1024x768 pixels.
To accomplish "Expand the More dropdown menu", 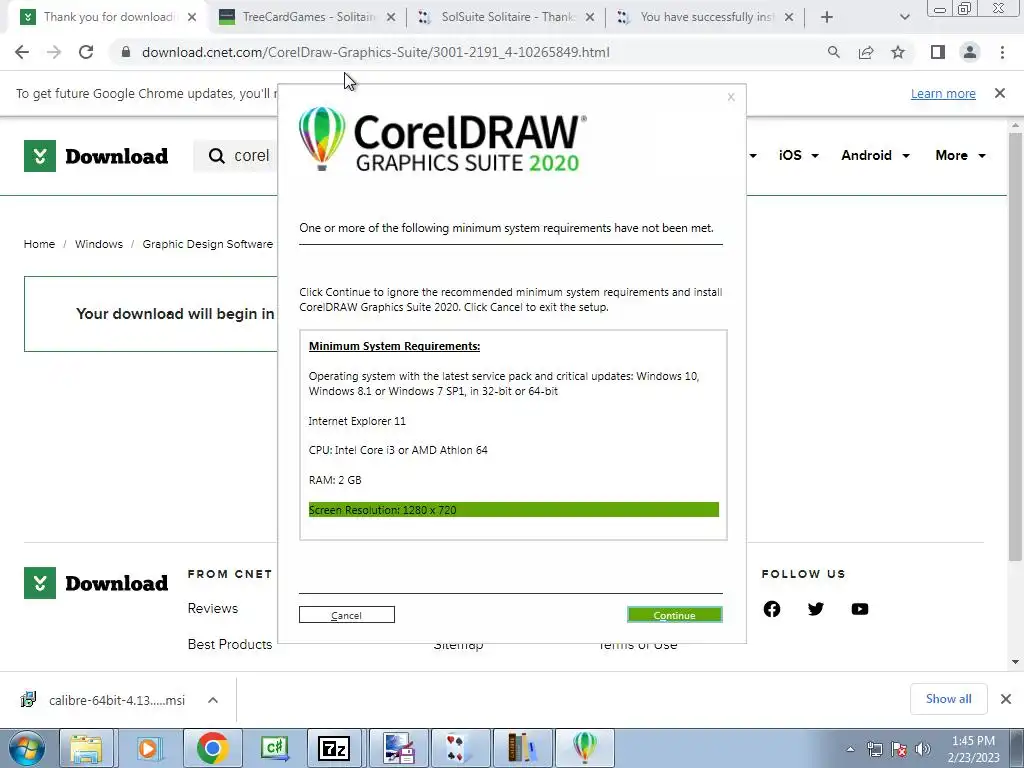I will coord(961,155).
